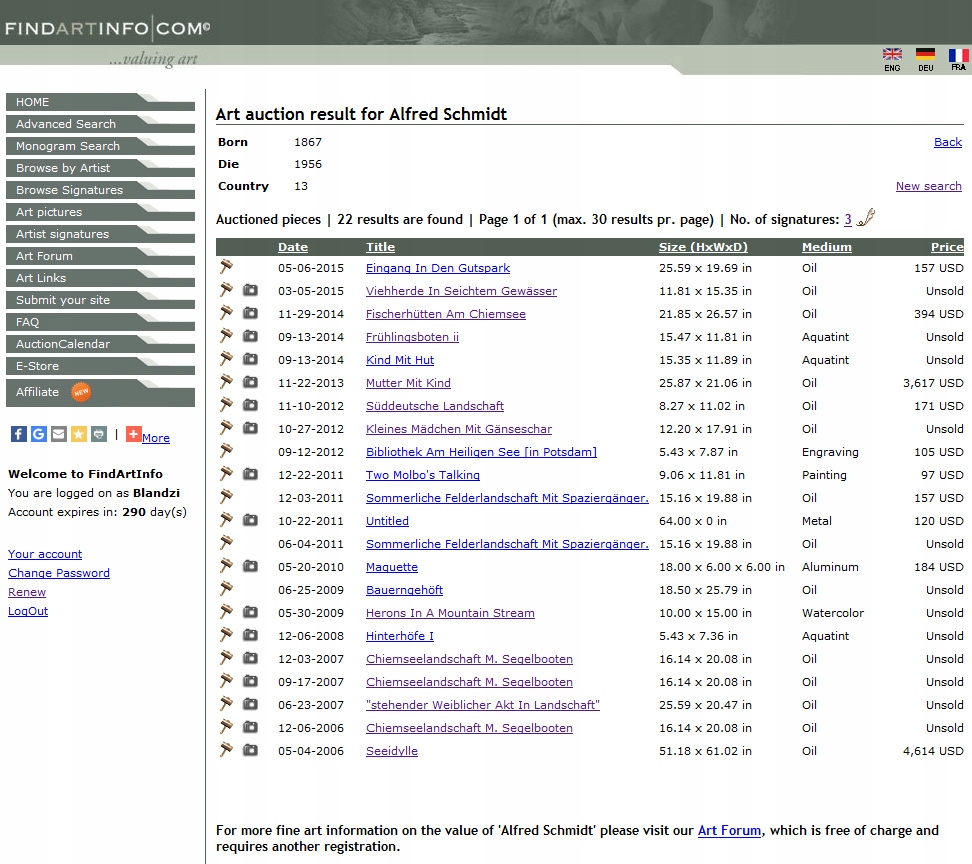Viewport: 972px width, 864px height.
Task: Click gavel icon for Bauerngehöft row
Action: pyautogui.click(x=226, y=588)
